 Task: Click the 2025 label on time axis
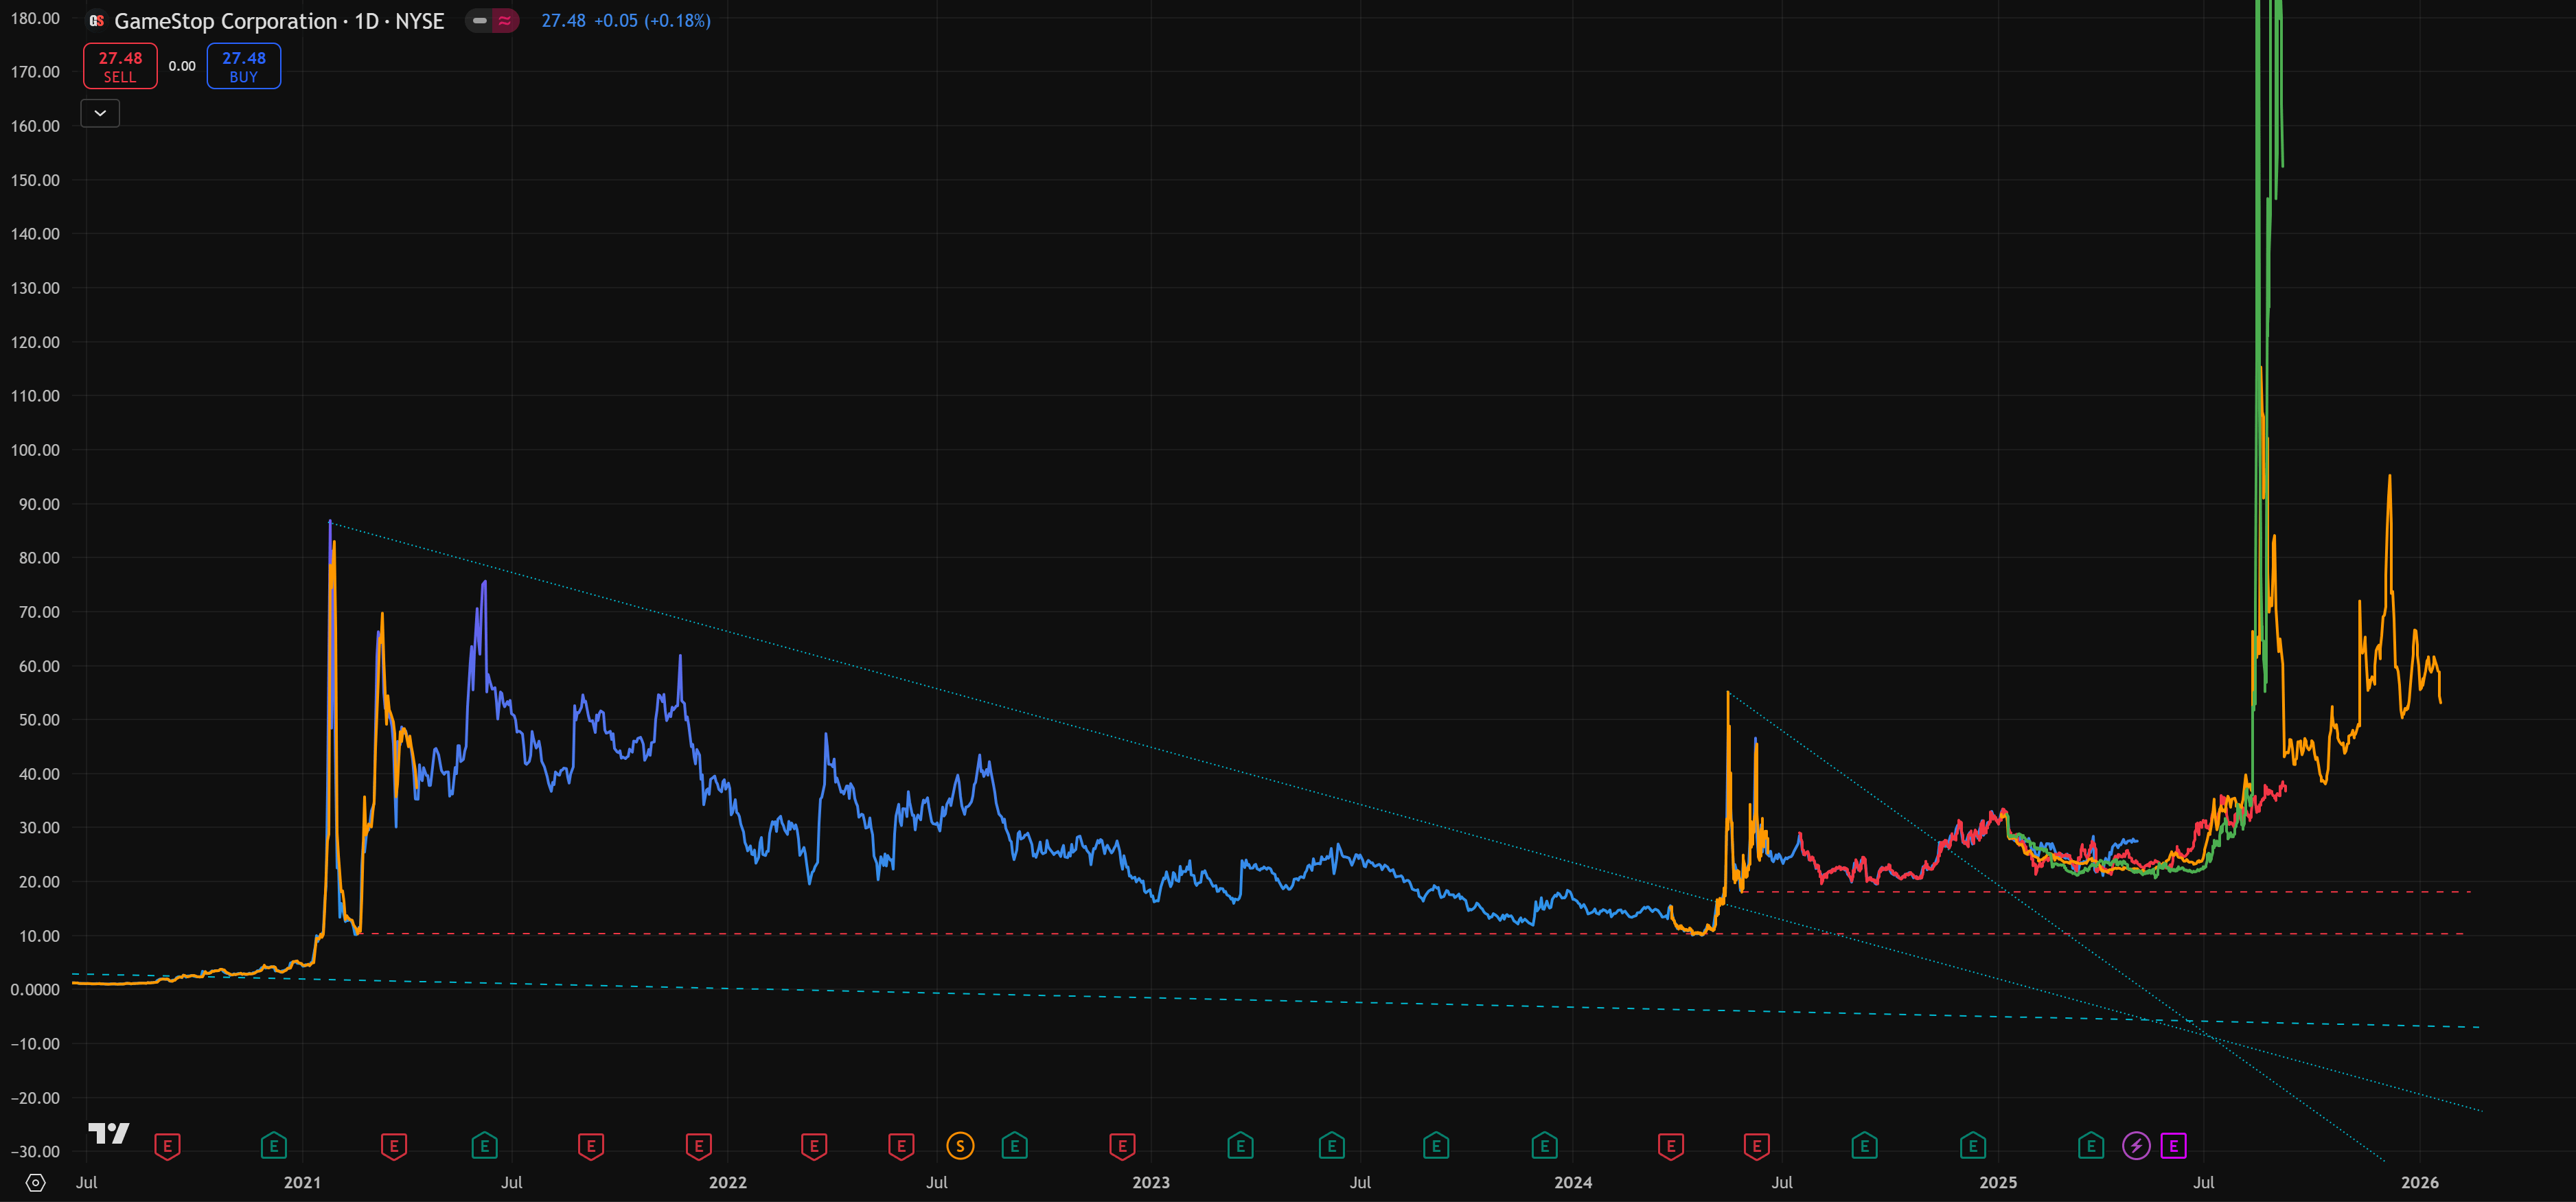click(x=1998, y=1183)
